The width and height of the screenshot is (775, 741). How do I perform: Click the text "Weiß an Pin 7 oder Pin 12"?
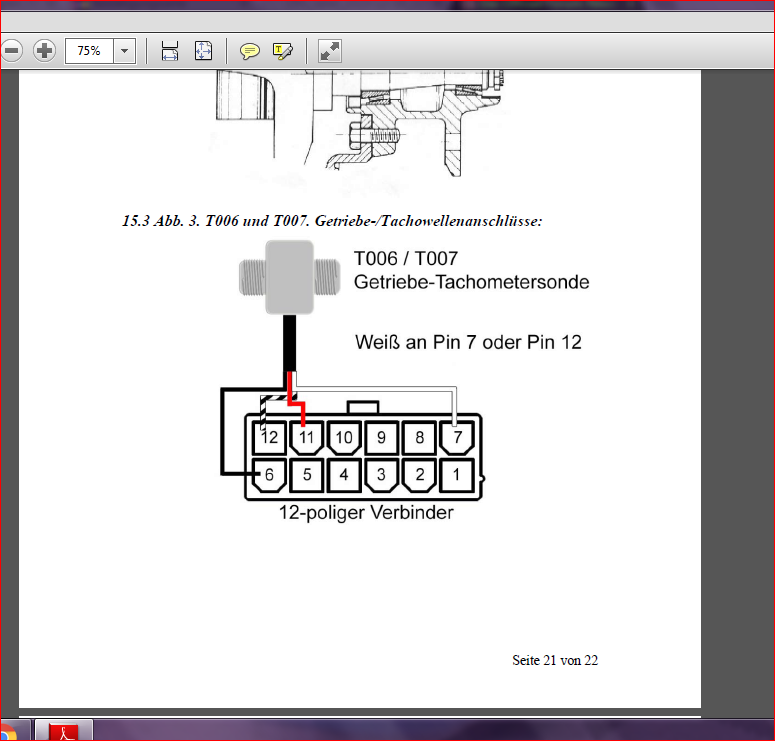[x=468, y=342]
